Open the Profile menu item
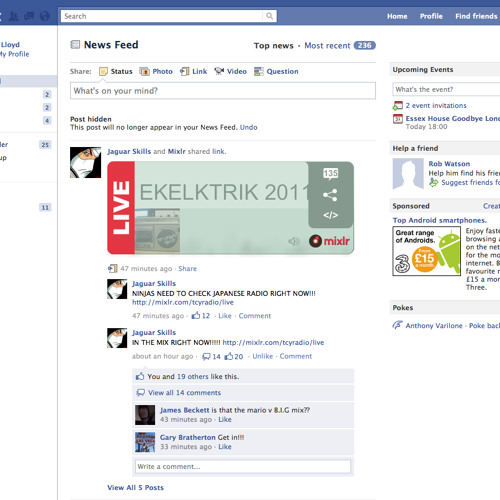 [431, 16]
